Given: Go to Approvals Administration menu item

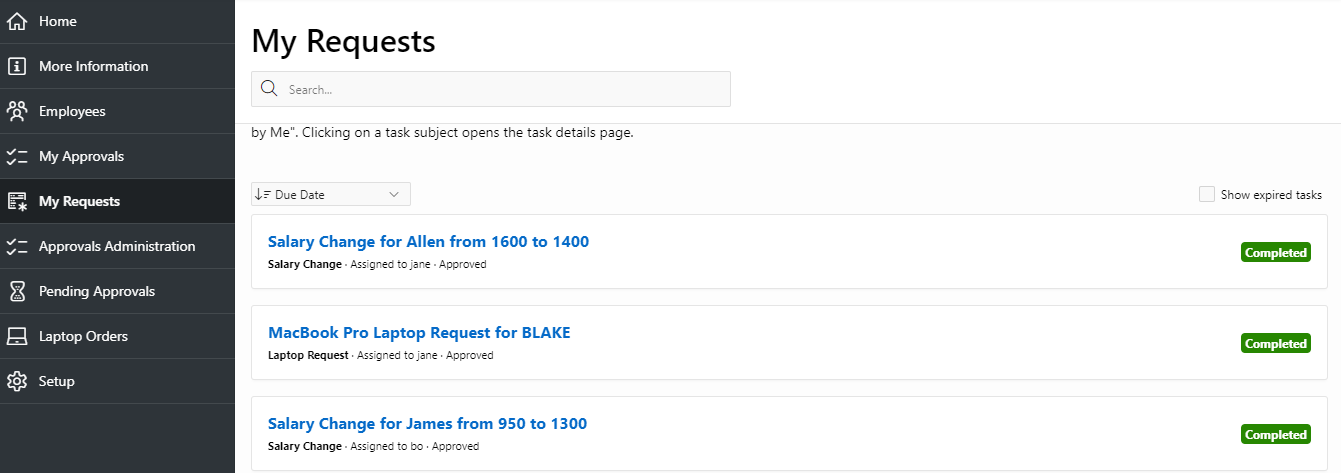Looking at the screenshot, I should pyautogui.click(x=117, y=246).
